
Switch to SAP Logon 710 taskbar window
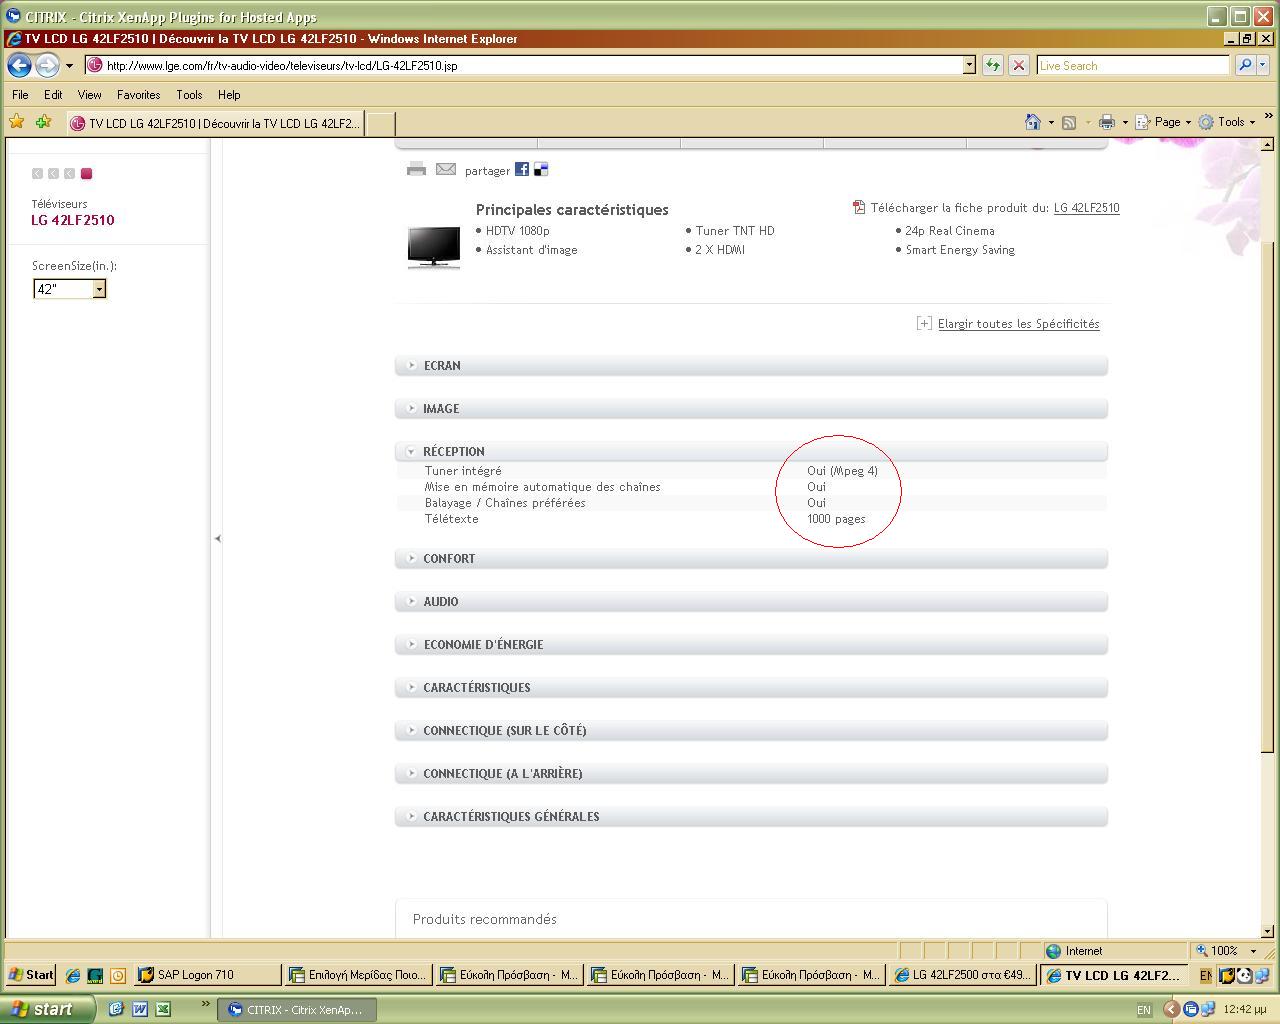point(208,975)
